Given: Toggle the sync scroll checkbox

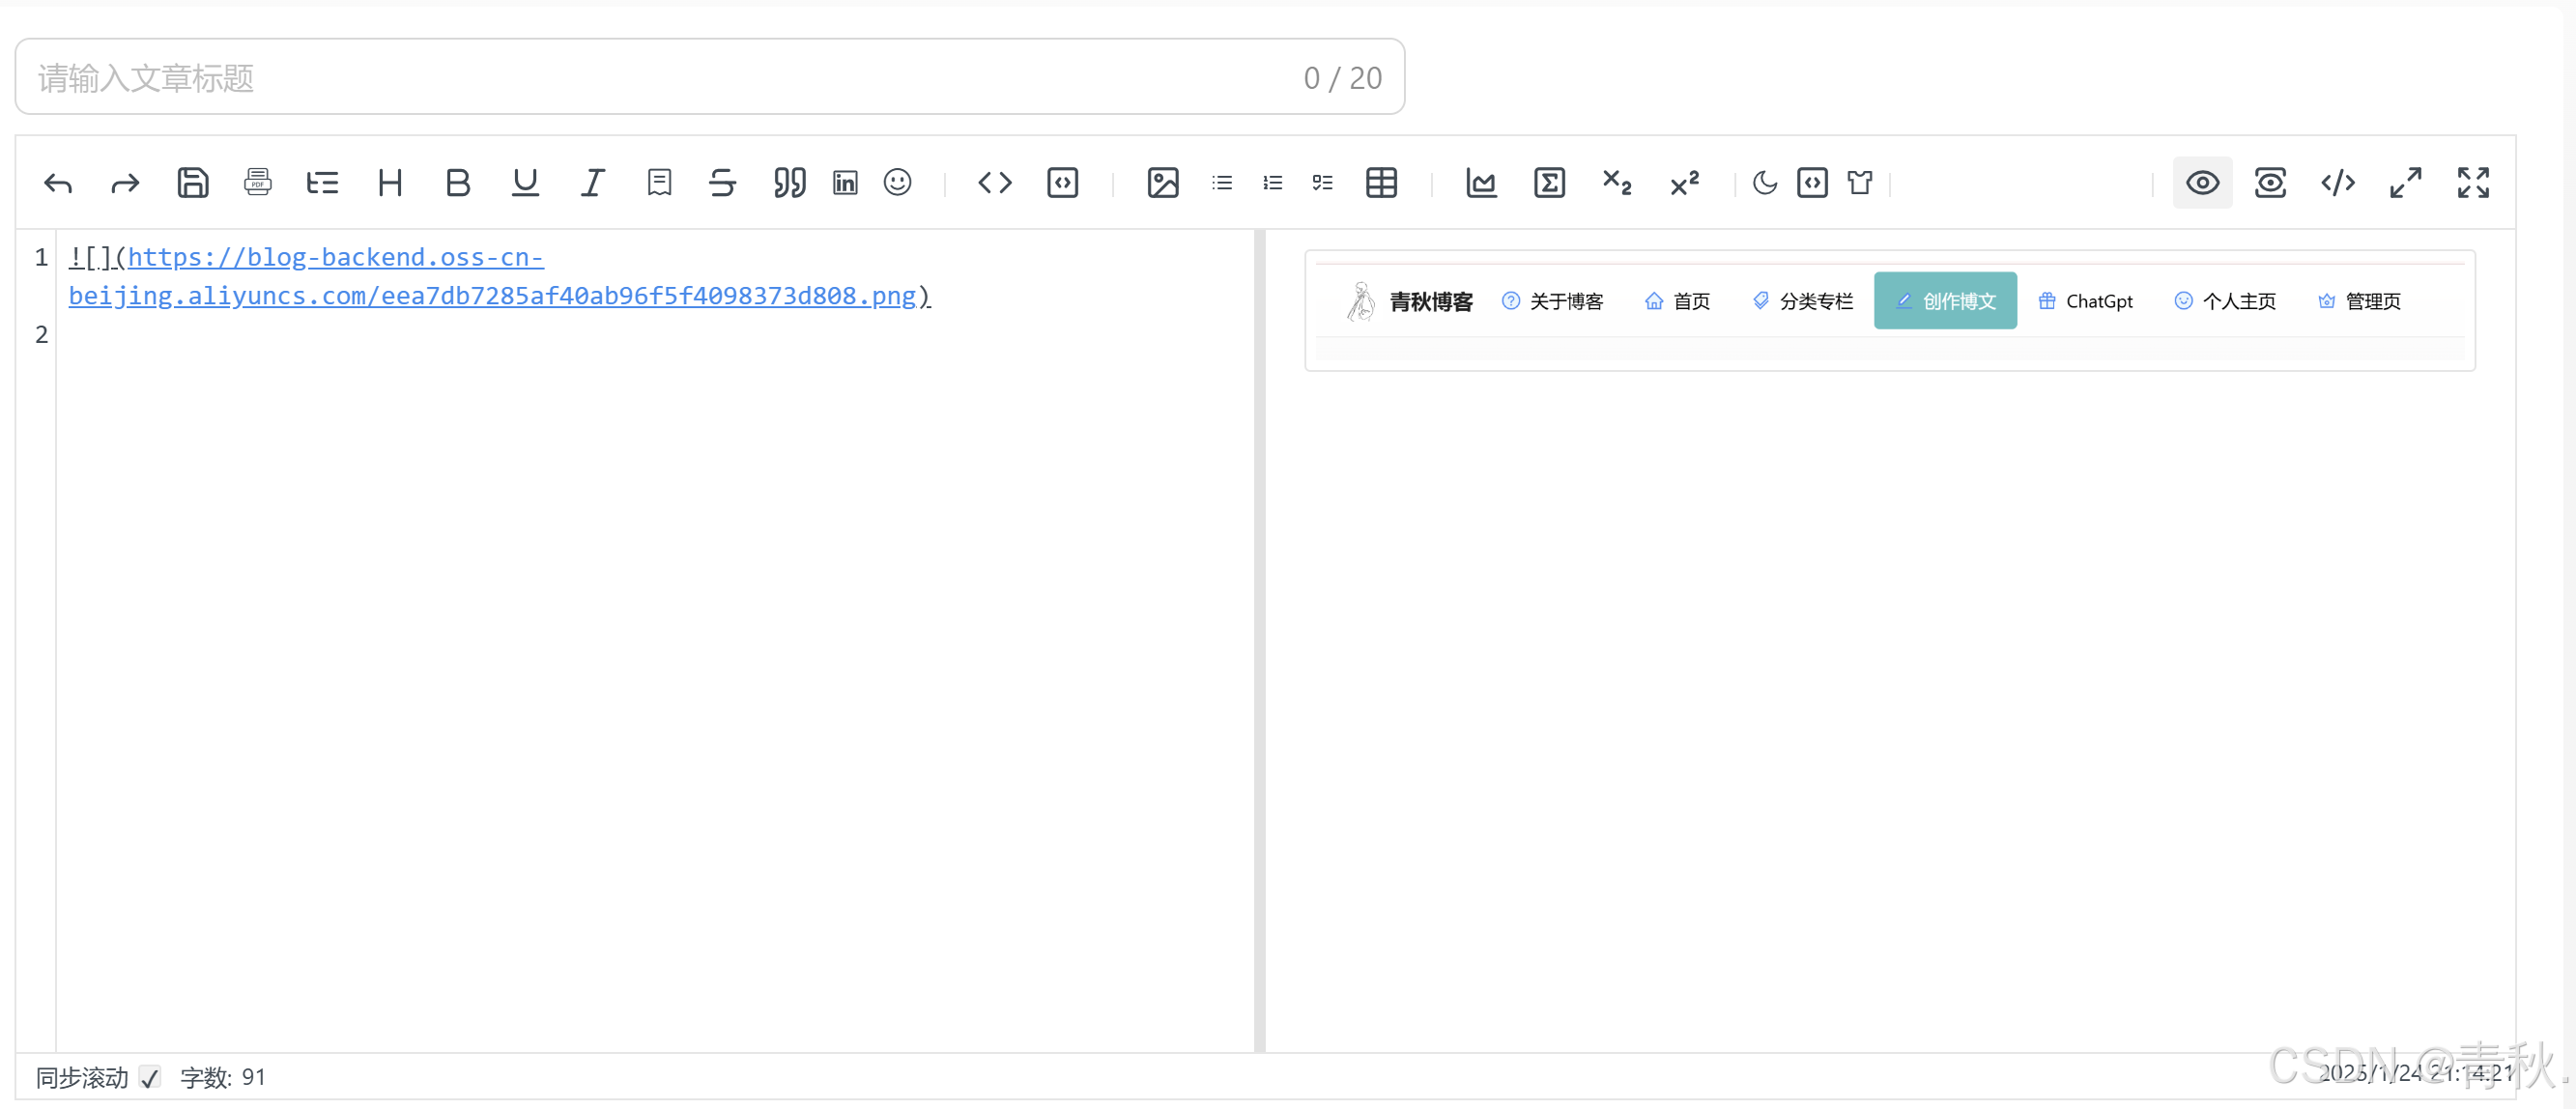Looking at the screenshot, I should 150,1077.
